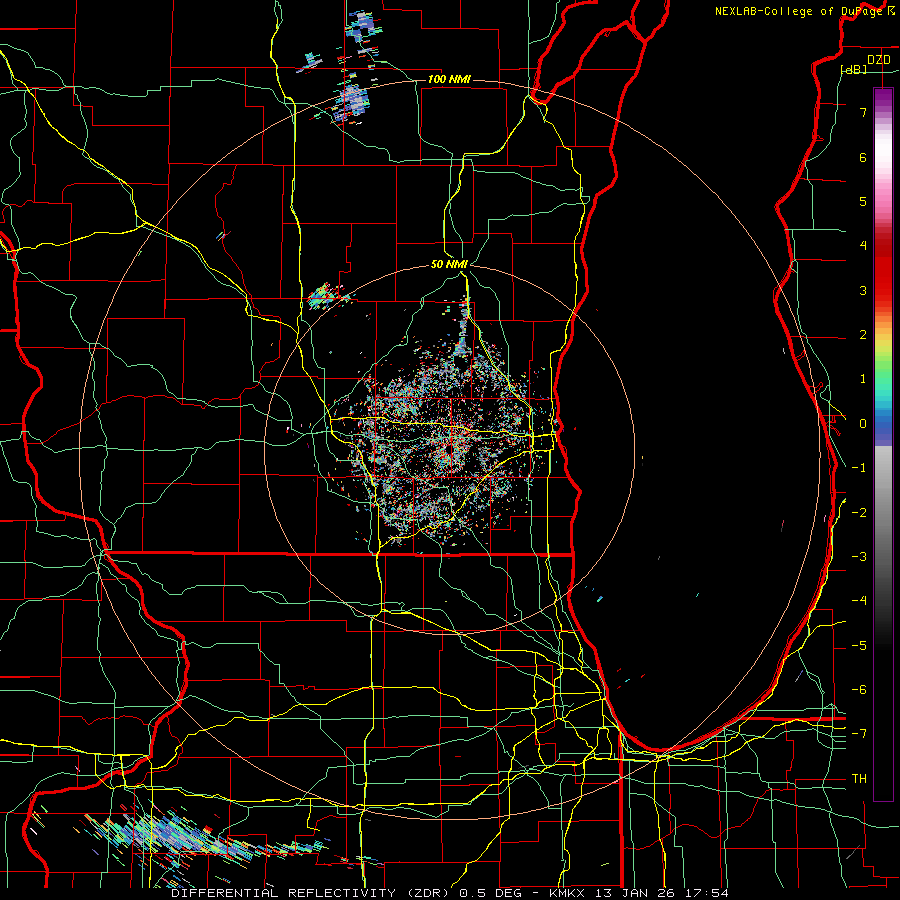This screenshot has height=900, width=900.
Task: Click the TH label below the color scale
Action: [859, 779]
